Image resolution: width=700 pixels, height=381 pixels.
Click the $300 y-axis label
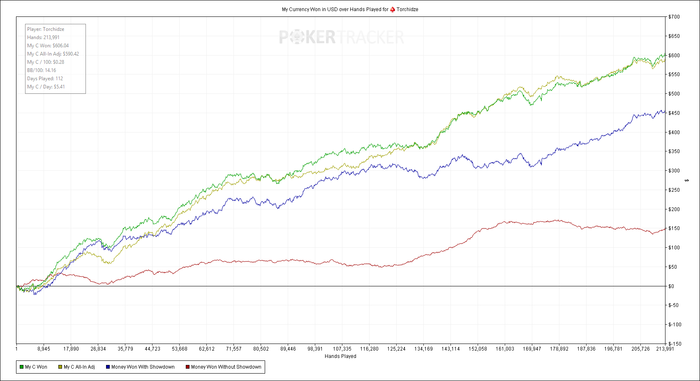coord(674,171)
